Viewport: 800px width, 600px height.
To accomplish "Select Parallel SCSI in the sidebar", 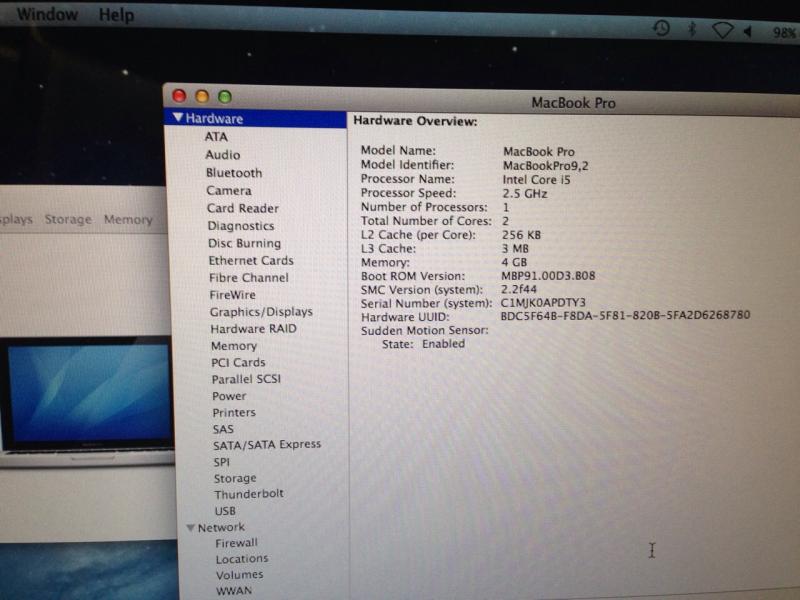I will [x=246, y=379].
